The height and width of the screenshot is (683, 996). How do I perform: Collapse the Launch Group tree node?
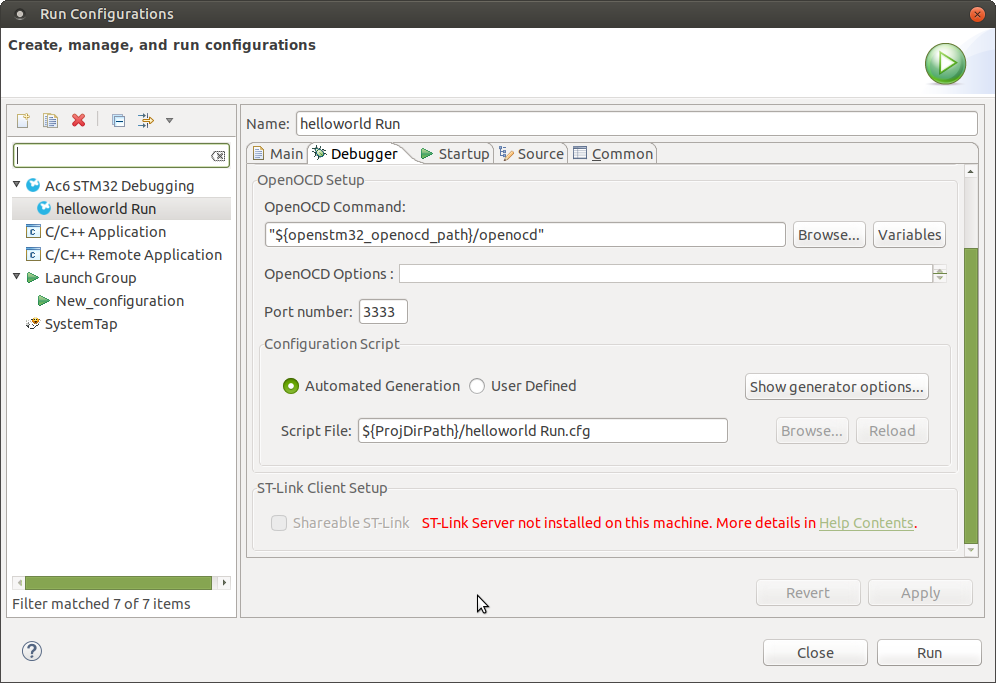17,277
